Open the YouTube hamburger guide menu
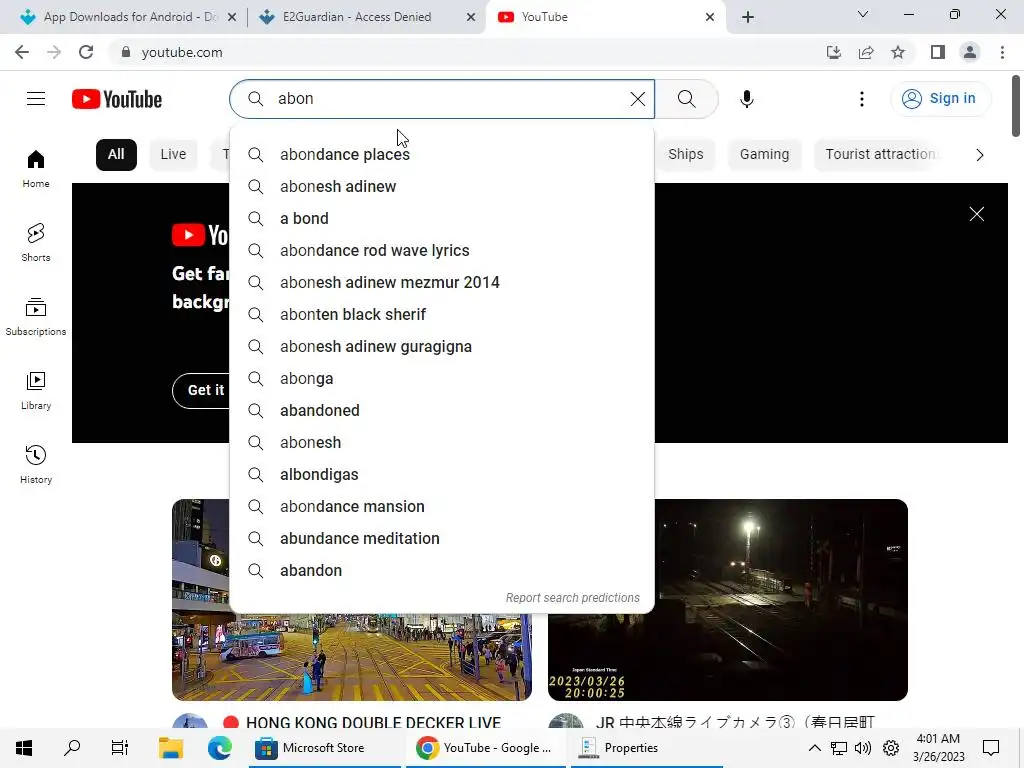This screenshot has width=1024, height=768. (36, 99)
